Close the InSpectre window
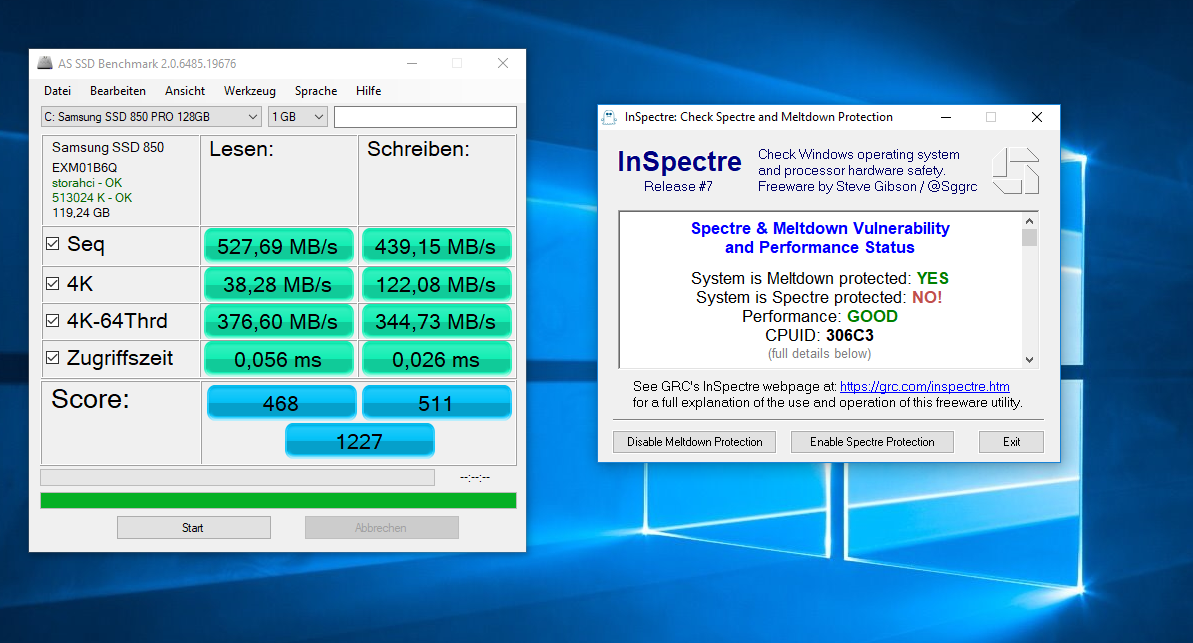This screenshot has height=643, width=1193. click(x=1037, y=117)
